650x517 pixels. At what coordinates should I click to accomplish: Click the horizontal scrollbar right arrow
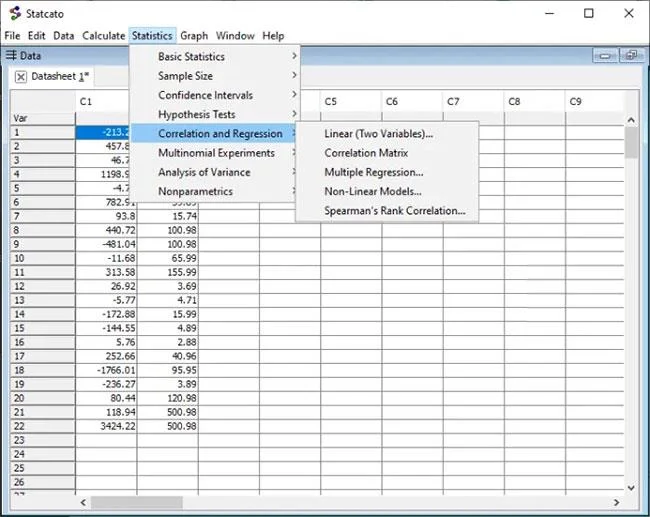tap(616, 502)
